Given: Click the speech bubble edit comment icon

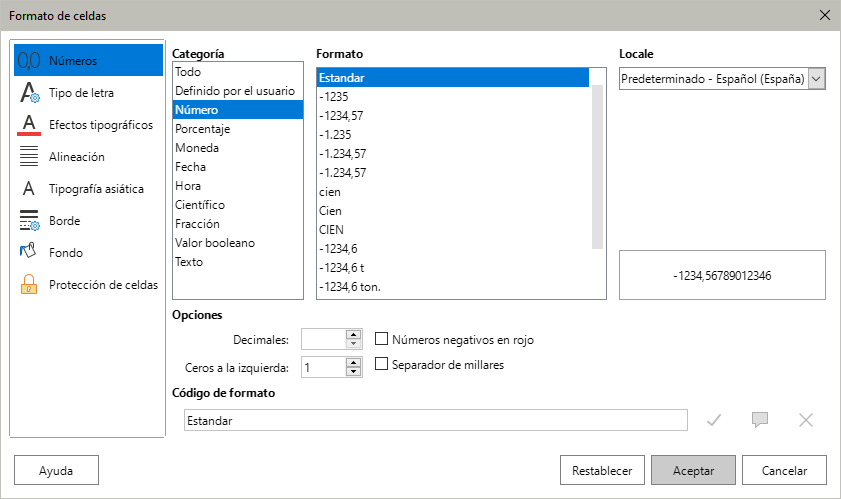Looking at the screenshot, I should click(x=760, y=420).
